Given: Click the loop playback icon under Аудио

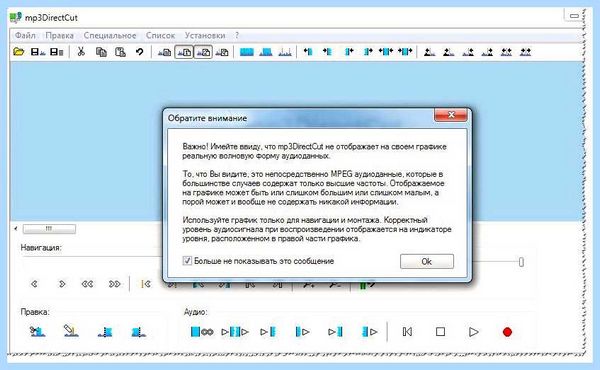Looking at the screenshot, I should pyautogui.click(x=202, y=332).
